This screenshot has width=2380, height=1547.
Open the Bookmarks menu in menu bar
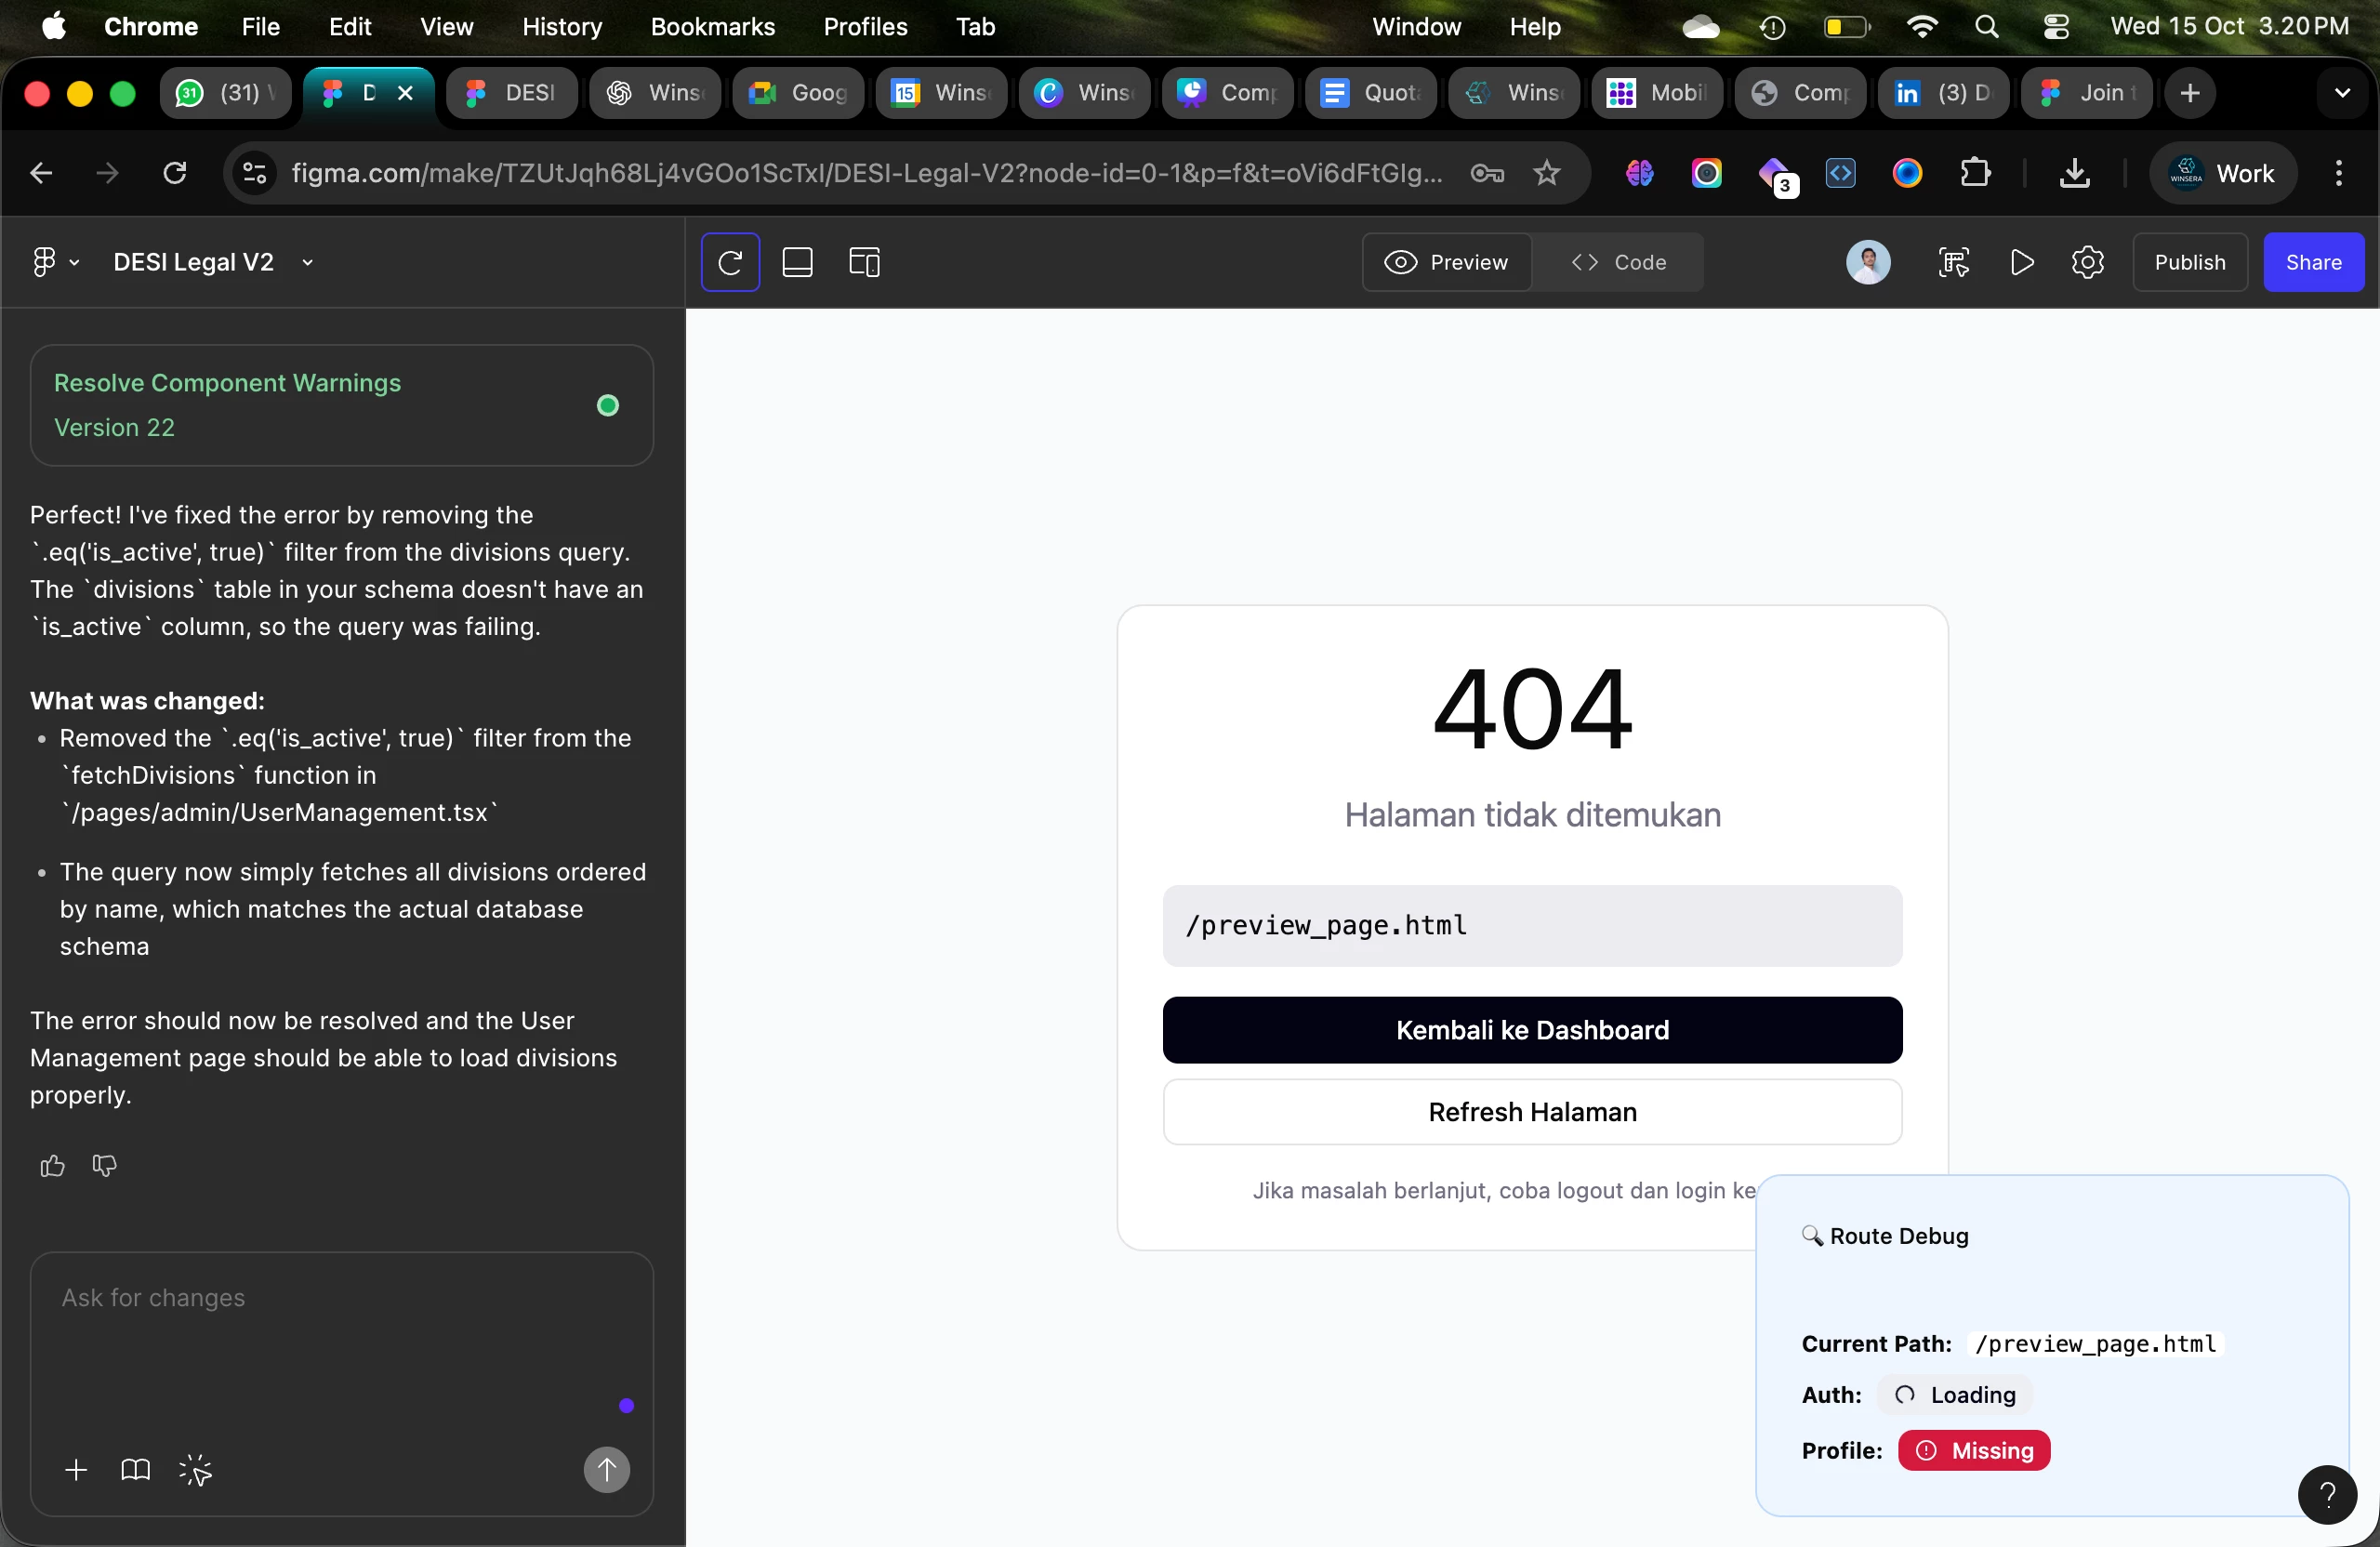coord(712,27)
